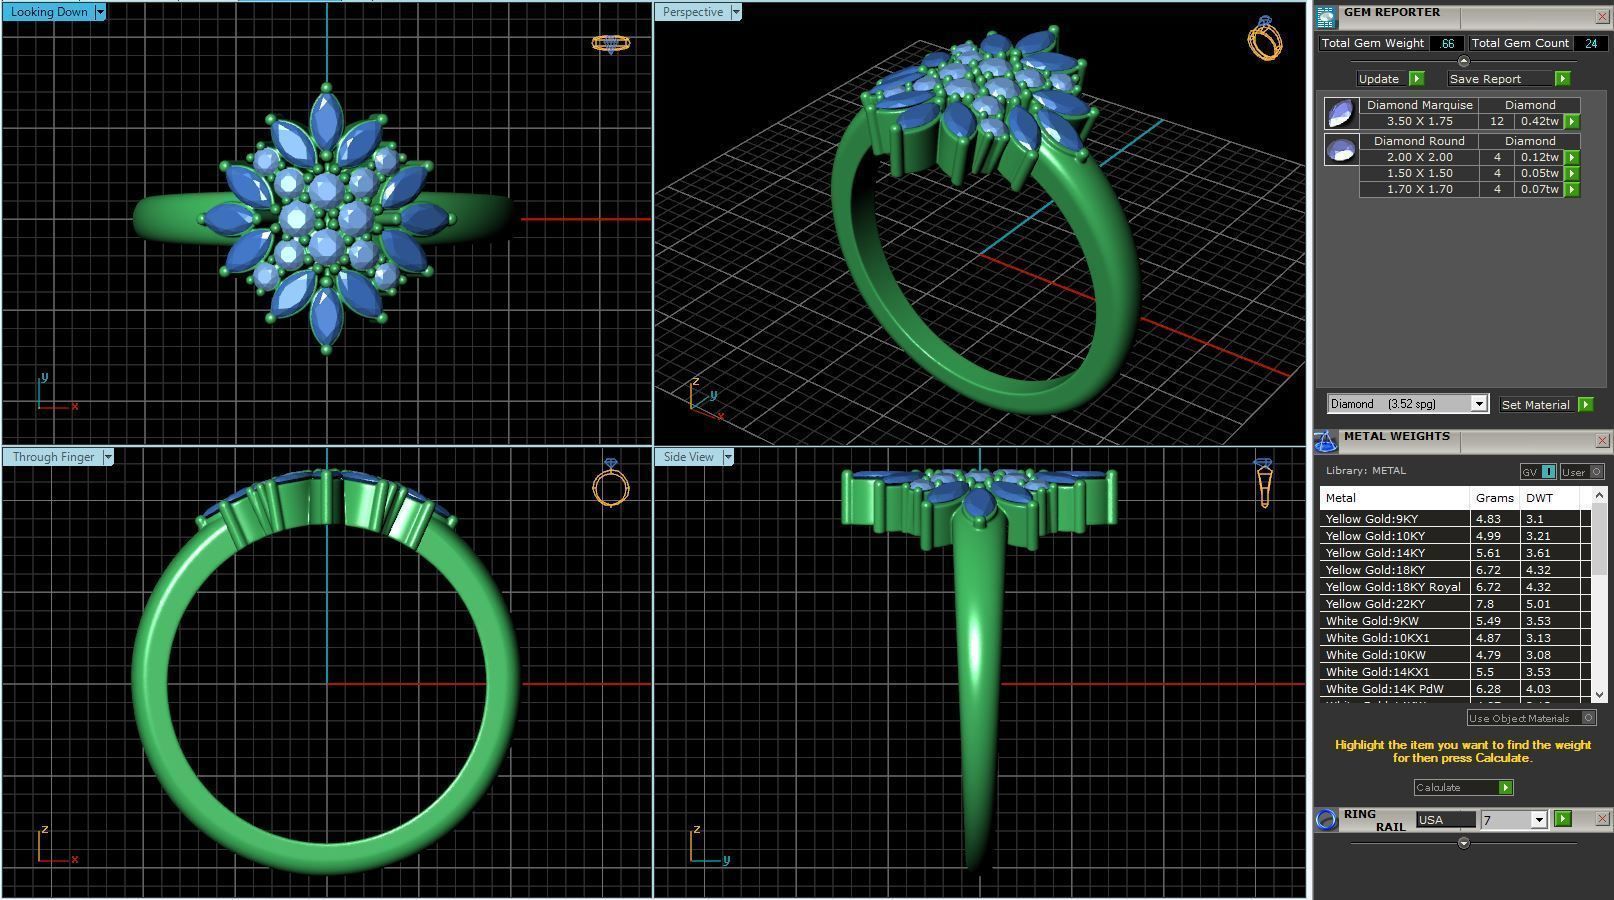The height and width of the screenshot is (900, 1614).
Task: Click the Gem Reporter panel icon
Action: tap(1326, 17)
